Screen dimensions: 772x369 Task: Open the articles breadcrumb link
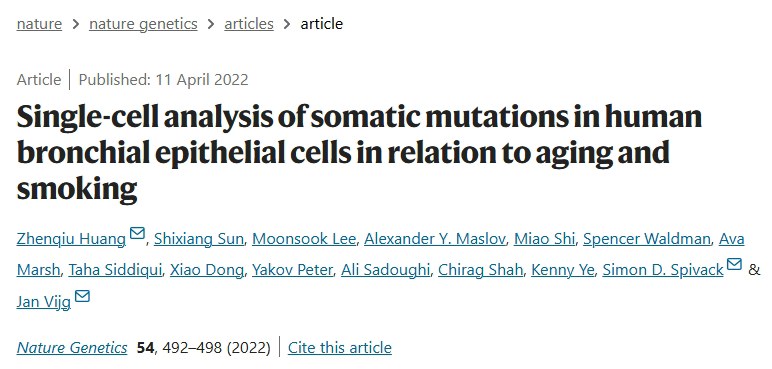249,24
